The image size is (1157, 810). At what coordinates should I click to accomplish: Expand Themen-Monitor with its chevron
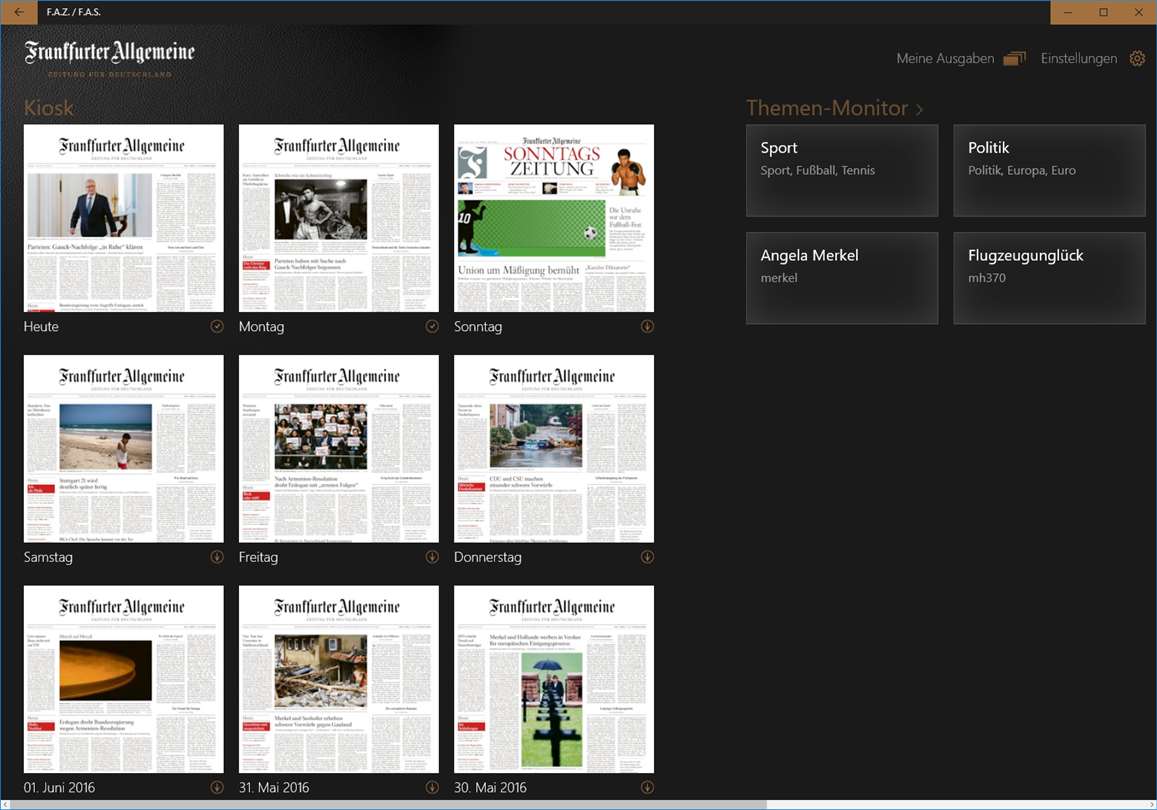[919, 109]
